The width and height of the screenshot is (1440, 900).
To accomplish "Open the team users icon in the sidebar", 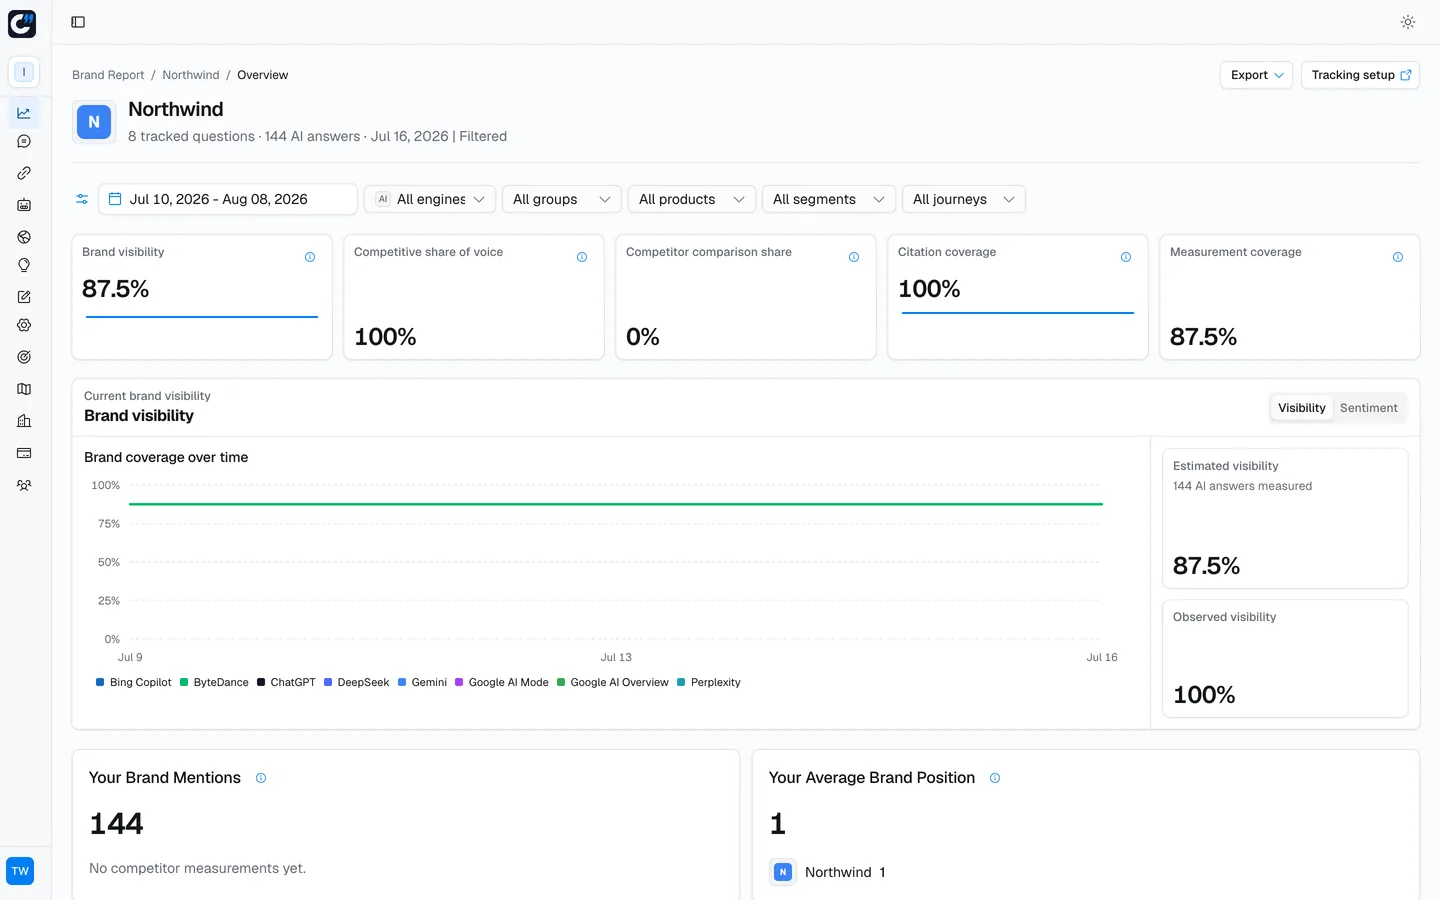I will (24, 485).
